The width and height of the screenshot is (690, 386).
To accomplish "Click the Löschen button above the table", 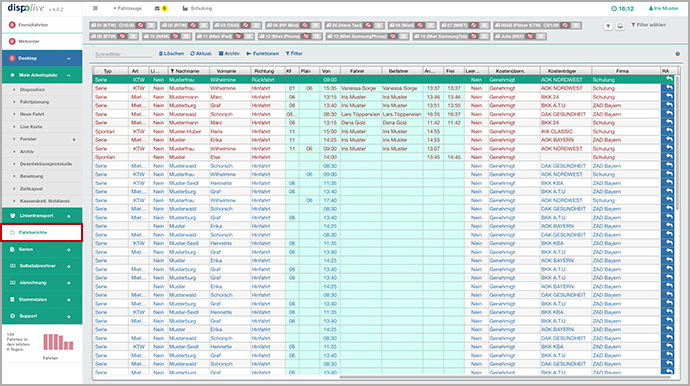I will [x=171, y=54].
